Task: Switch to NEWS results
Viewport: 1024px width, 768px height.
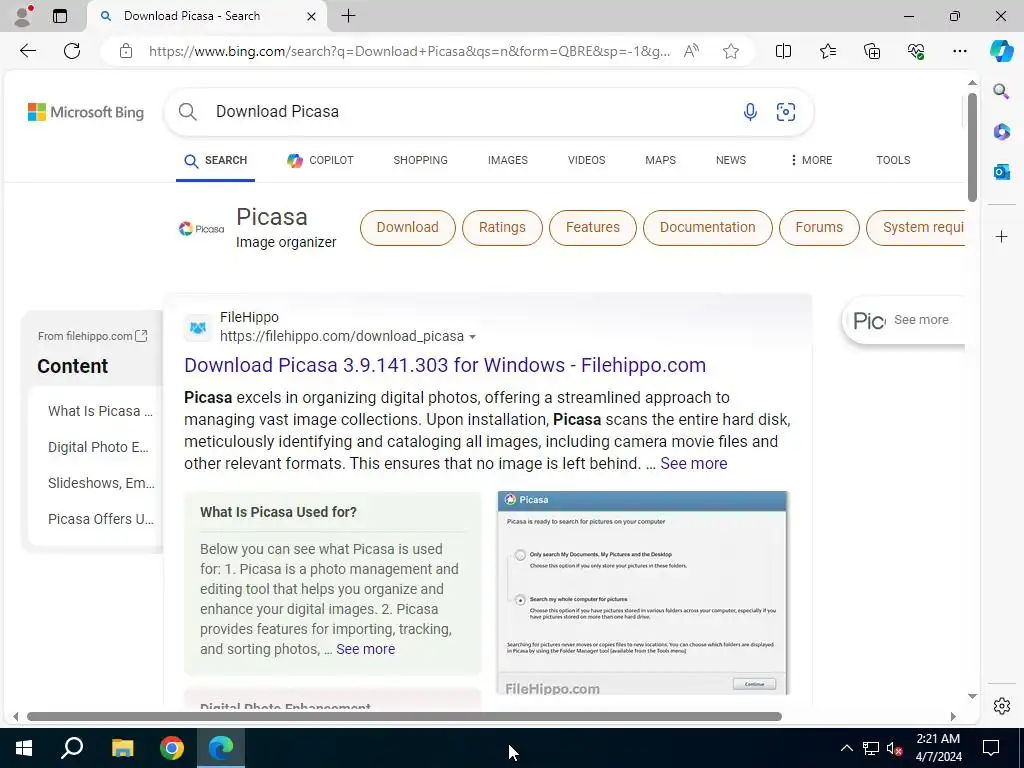Action: (731, 160)
